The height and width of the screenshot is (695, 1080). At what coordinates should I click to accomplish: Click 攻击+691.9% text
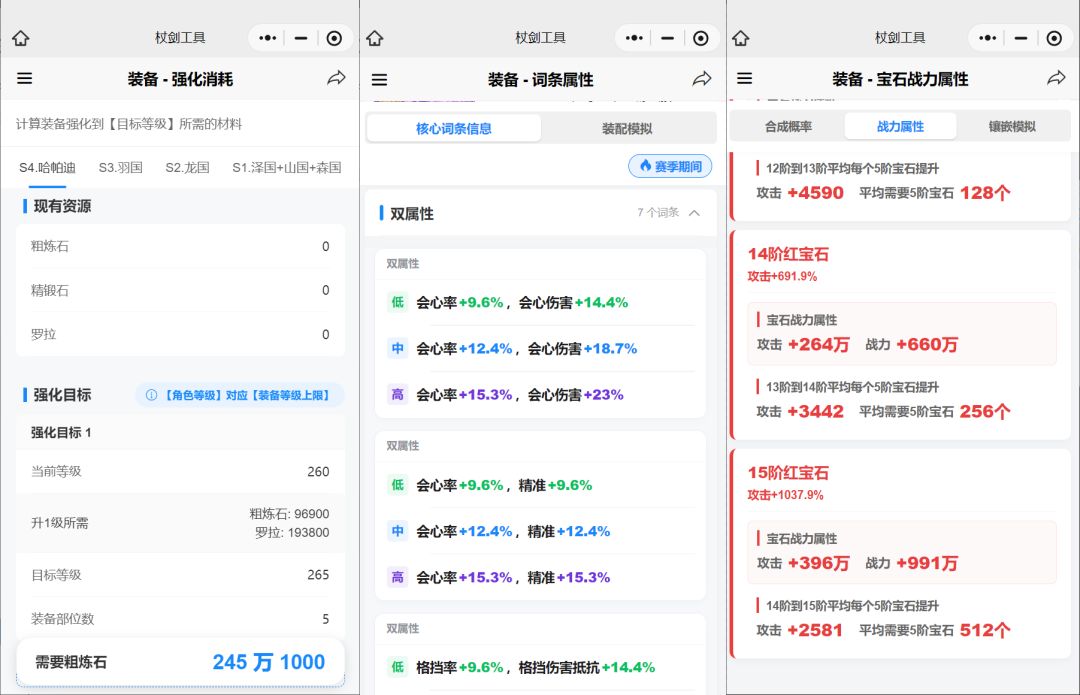tap(782, 276)
